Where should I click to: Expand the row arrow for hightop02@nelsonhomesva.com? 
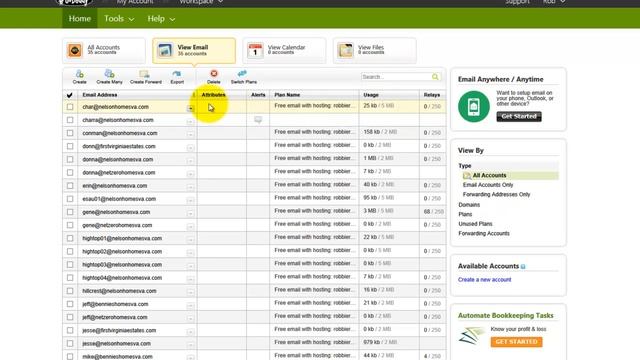[190, 253]
